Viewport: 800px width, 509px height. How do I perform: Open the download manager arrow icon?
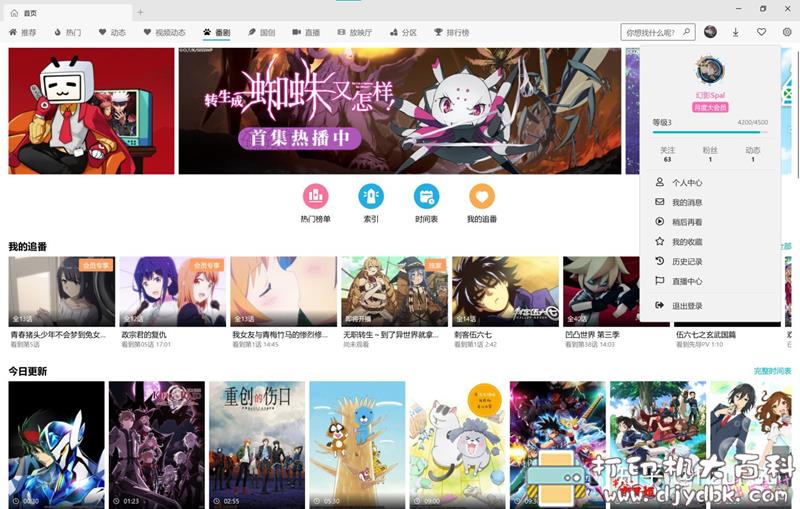point(736,32)
